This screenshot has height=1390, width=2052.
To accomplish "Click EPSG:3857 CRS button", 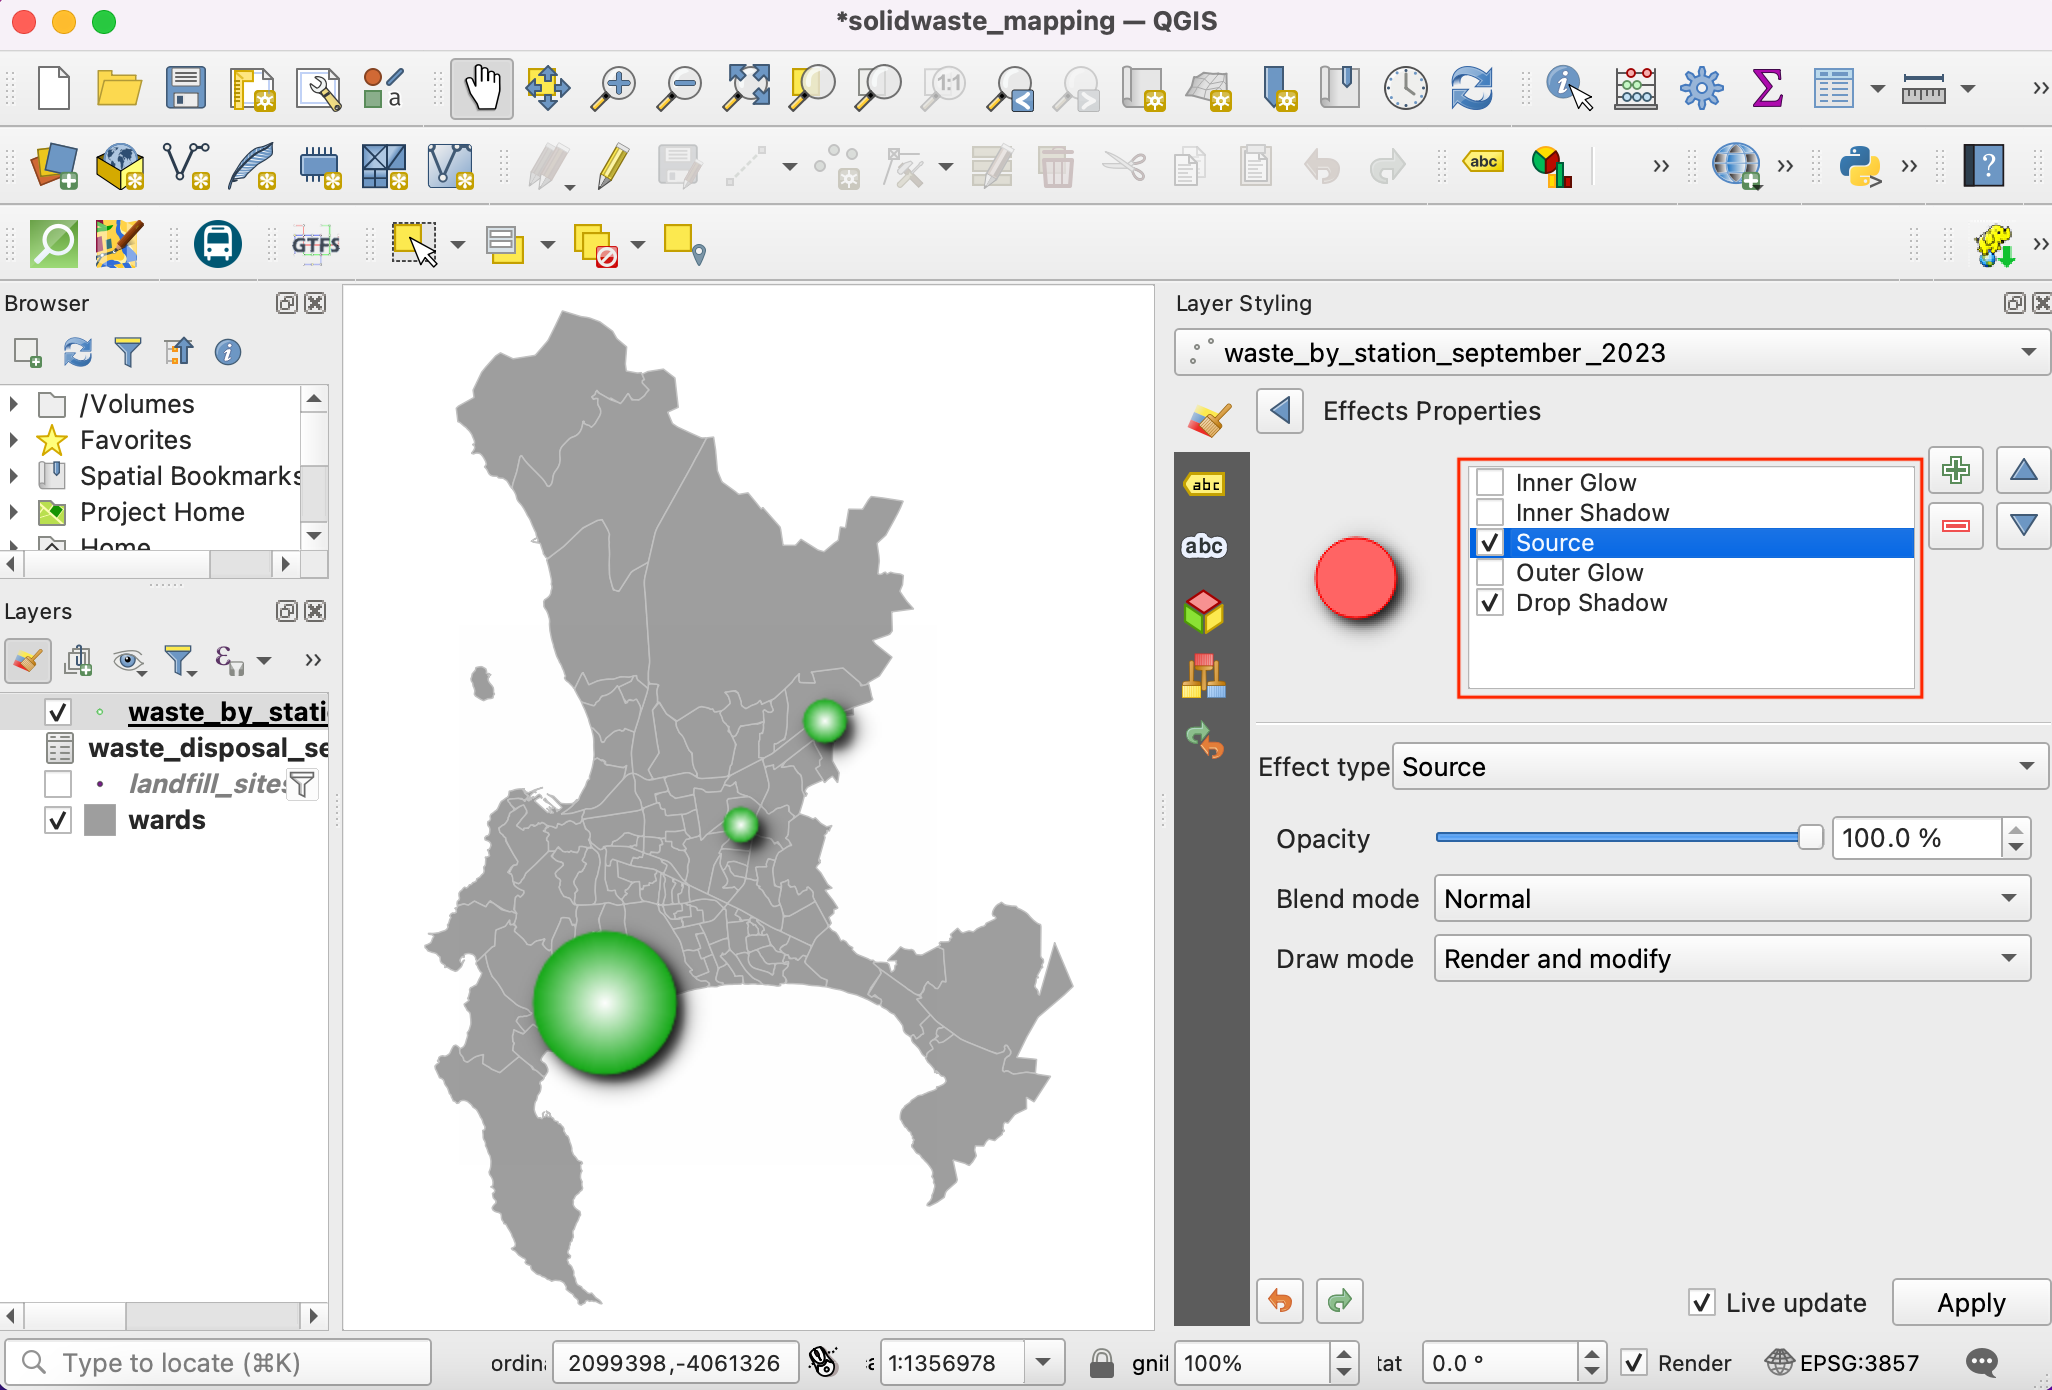I will point(1843,1362).
